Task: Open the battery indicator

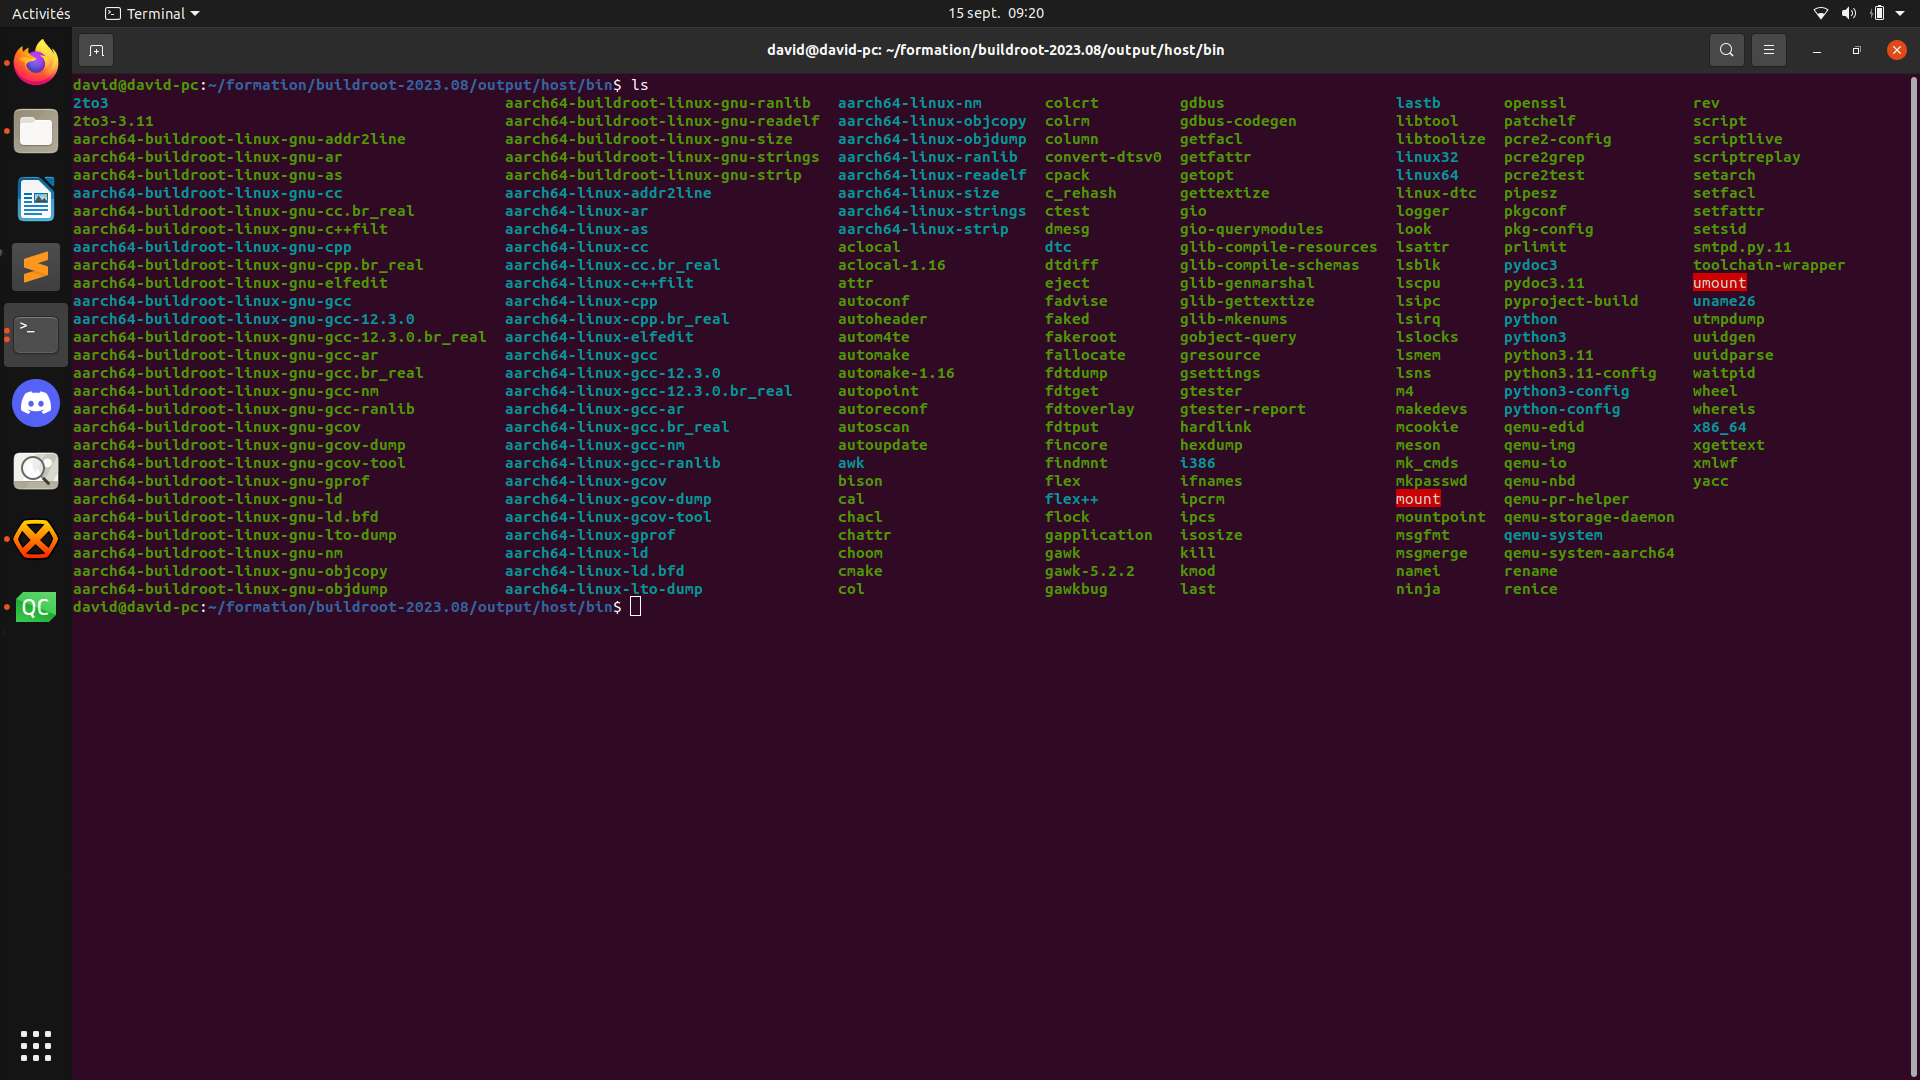Action: point(1877,13)
